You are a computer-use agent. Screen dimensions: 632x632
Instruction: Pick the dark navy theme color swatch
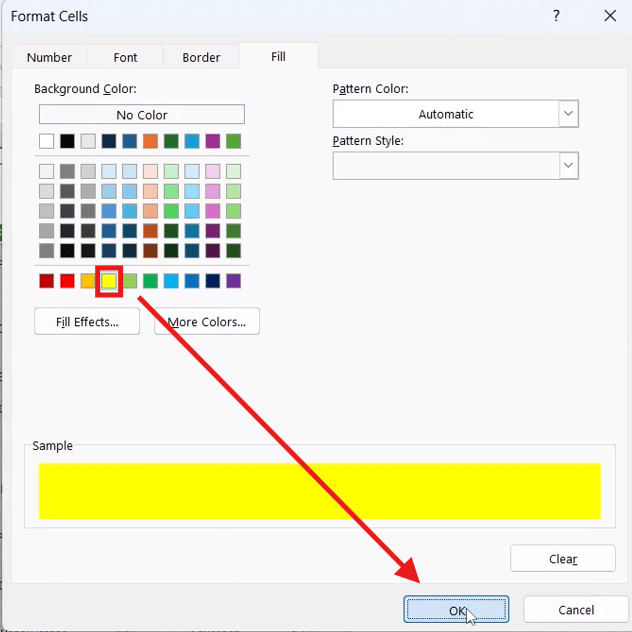pos(109,141)
